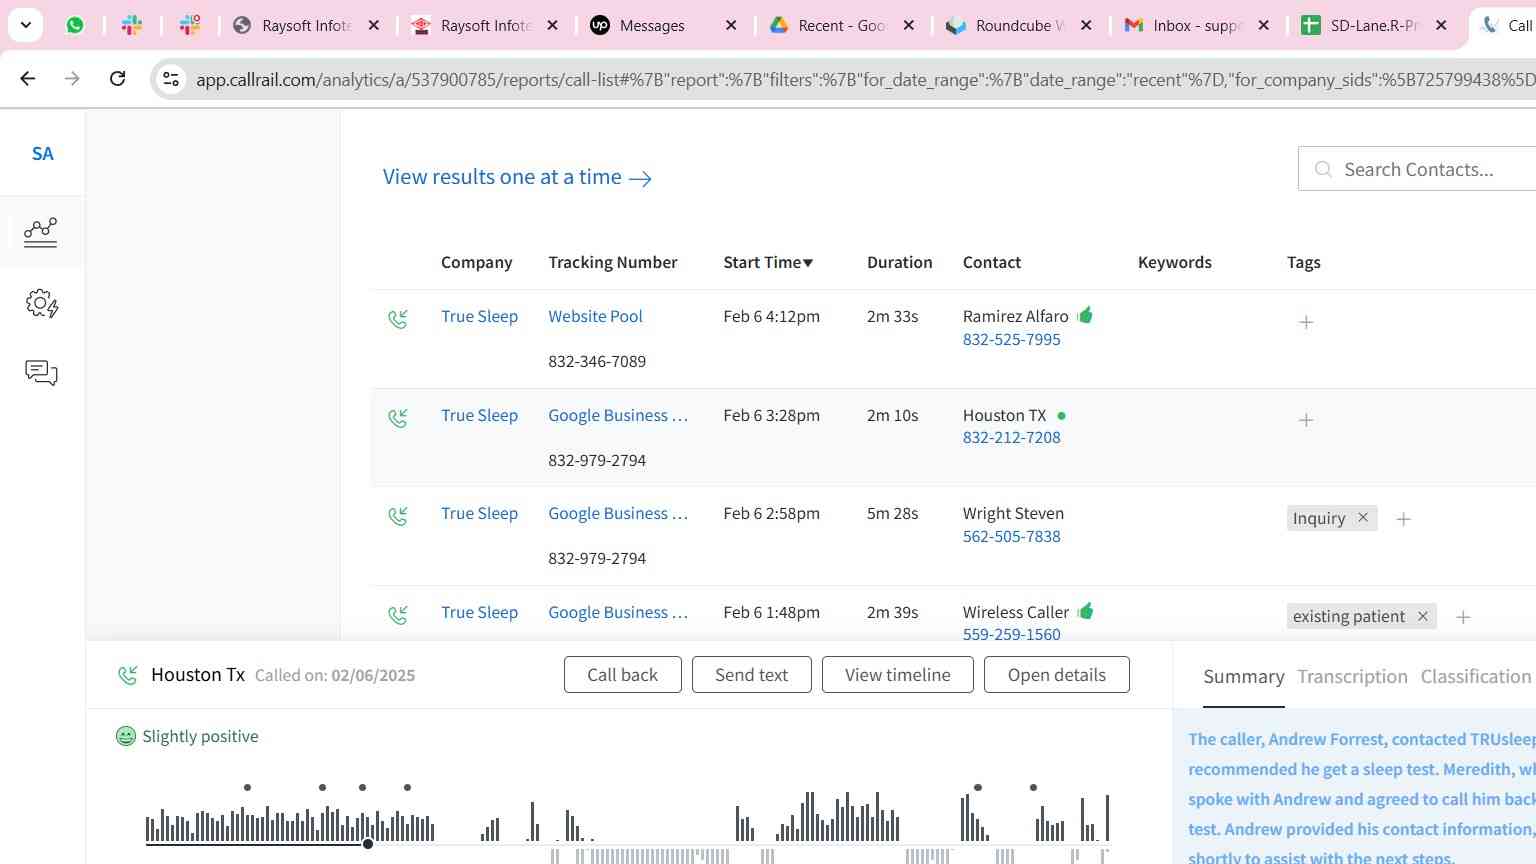Add another tag beside existing patient tag
The image size is (1536, 864).
[1463, 617]
